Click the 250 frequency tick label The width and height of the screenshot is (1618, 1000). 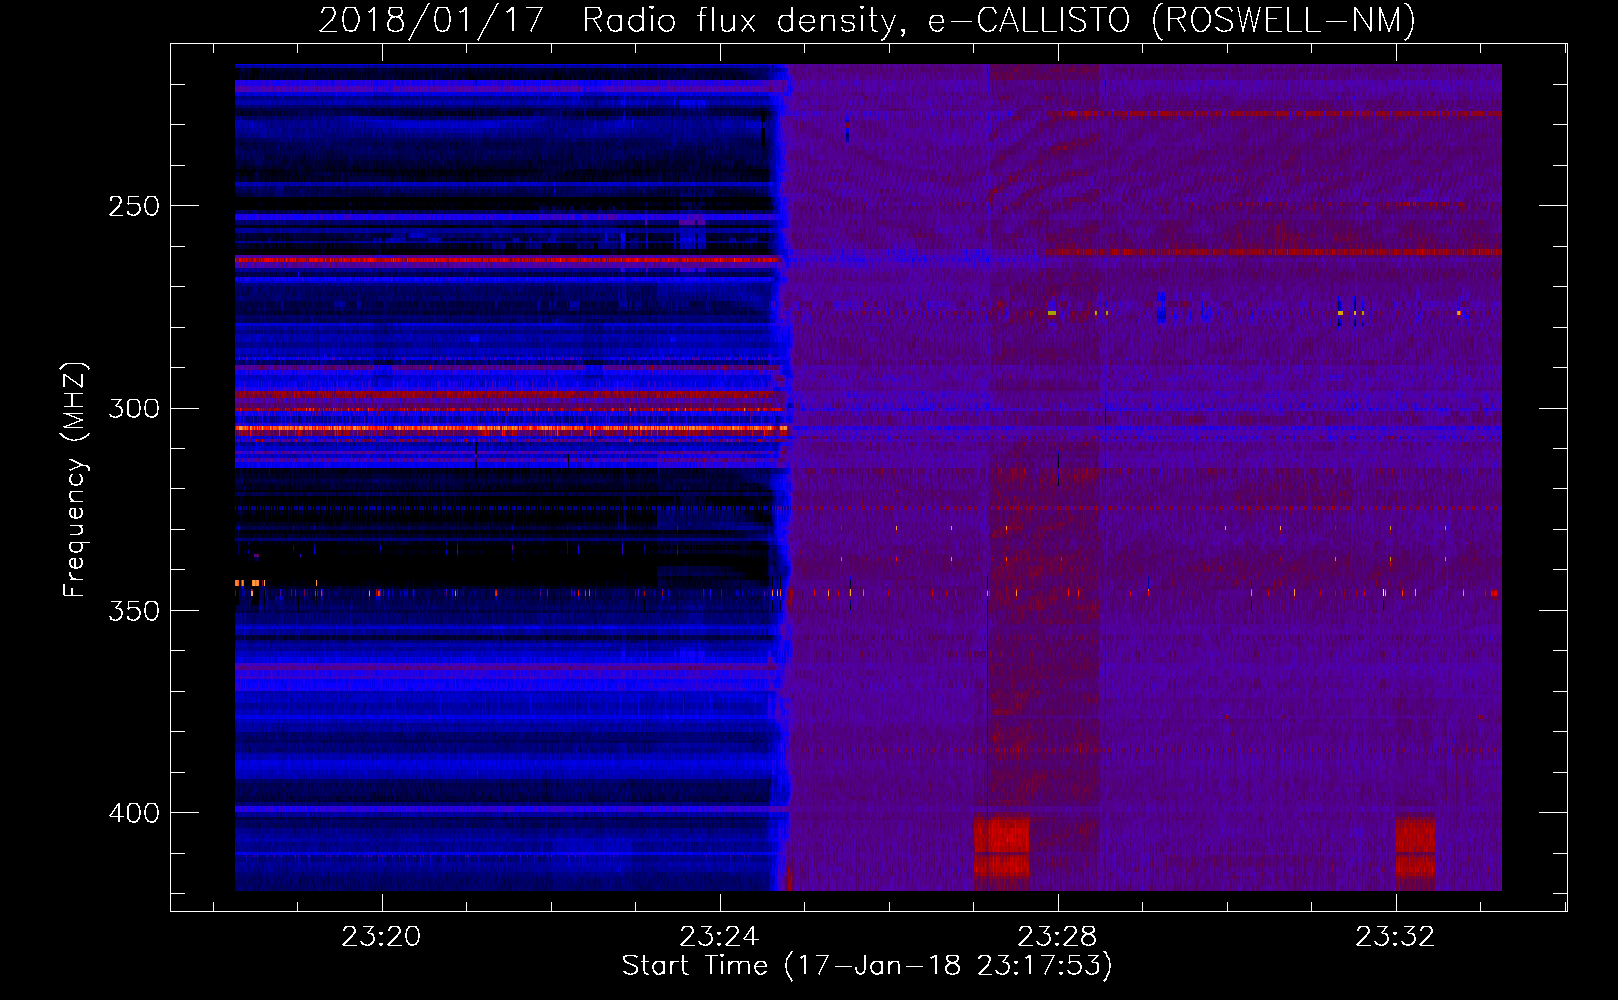pyautogui.click(x=134, y=206)
